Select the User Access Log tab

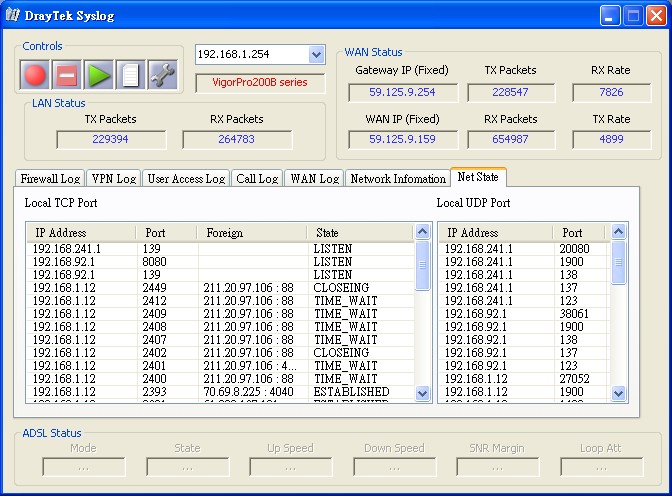click(185, 179)
